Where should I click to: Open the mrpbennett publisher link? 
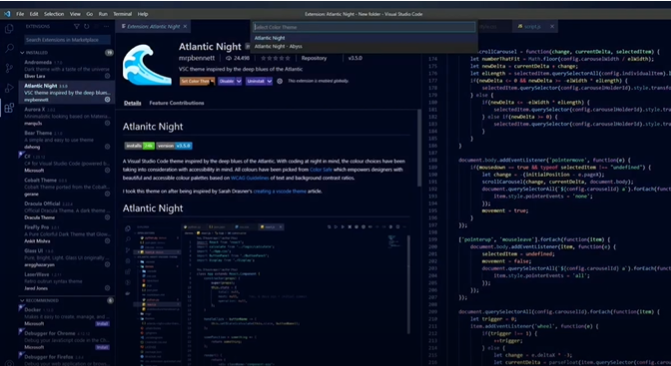tap(197, 58)
